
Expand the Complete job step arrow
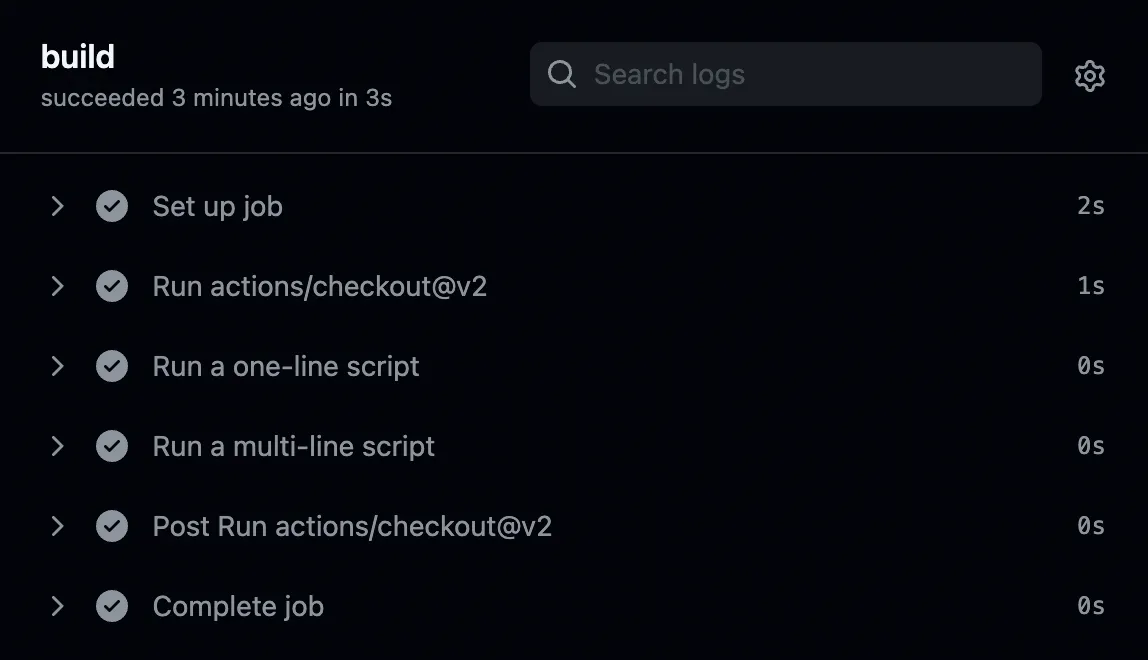[57, 606]
